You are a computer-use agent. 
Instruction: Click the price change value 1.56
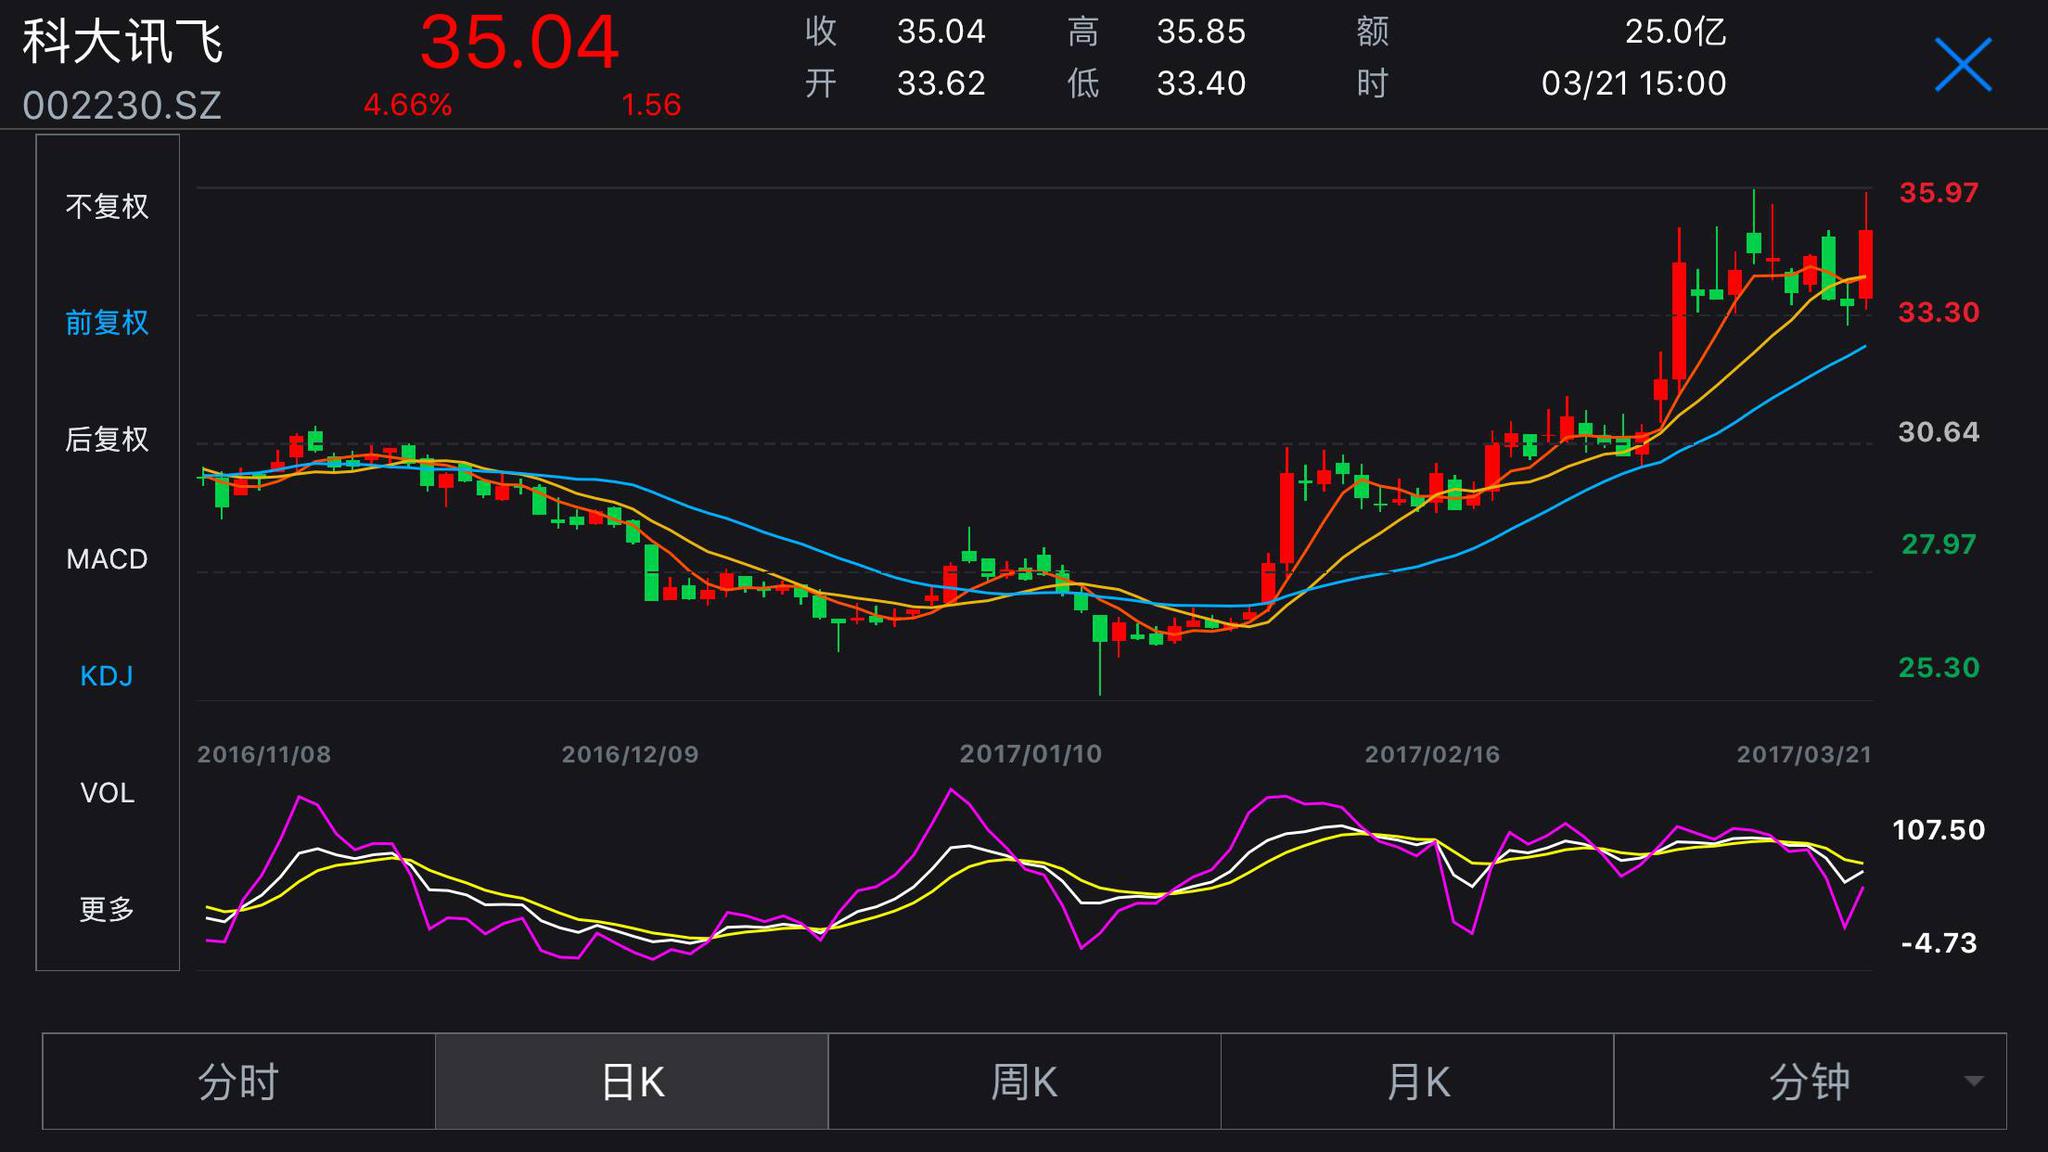[x=651, y=105]
